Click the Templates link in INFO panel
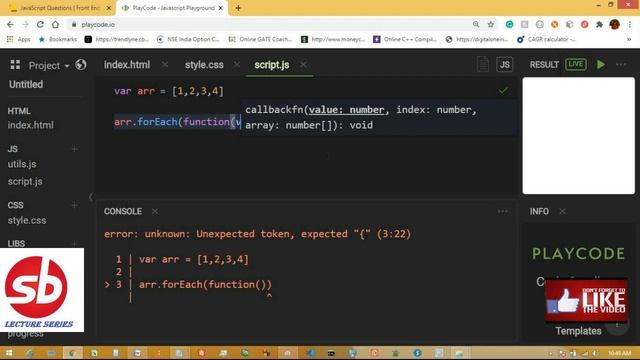640x360 pixels. (x=578, y=331)
